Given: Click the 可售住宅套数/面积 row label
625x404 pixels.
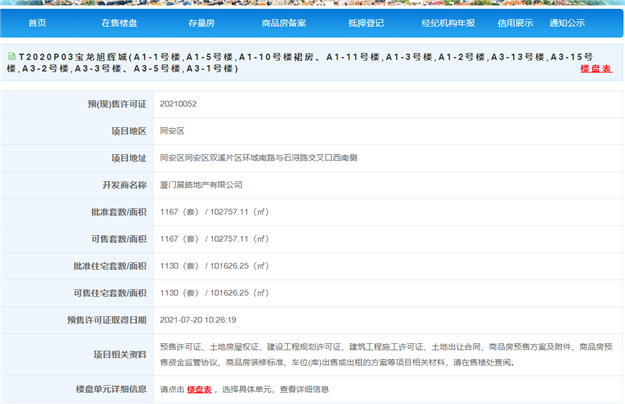Looking at the screenshot, I should pyautogui.click(x=110, y=293).
